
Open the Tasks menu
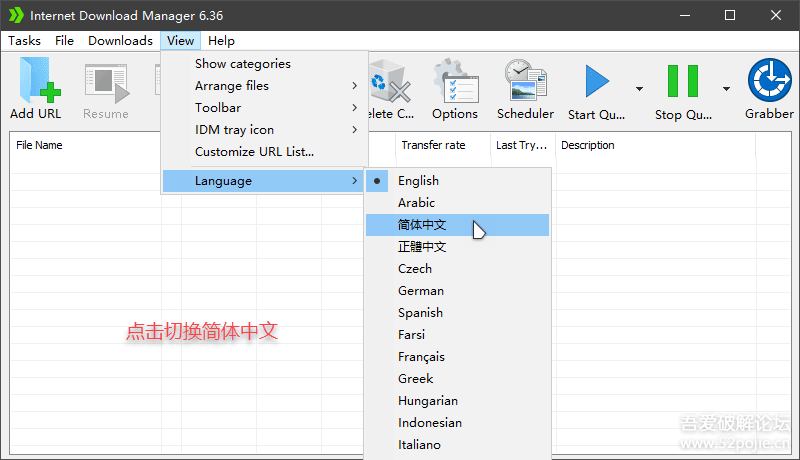(24, 41)
